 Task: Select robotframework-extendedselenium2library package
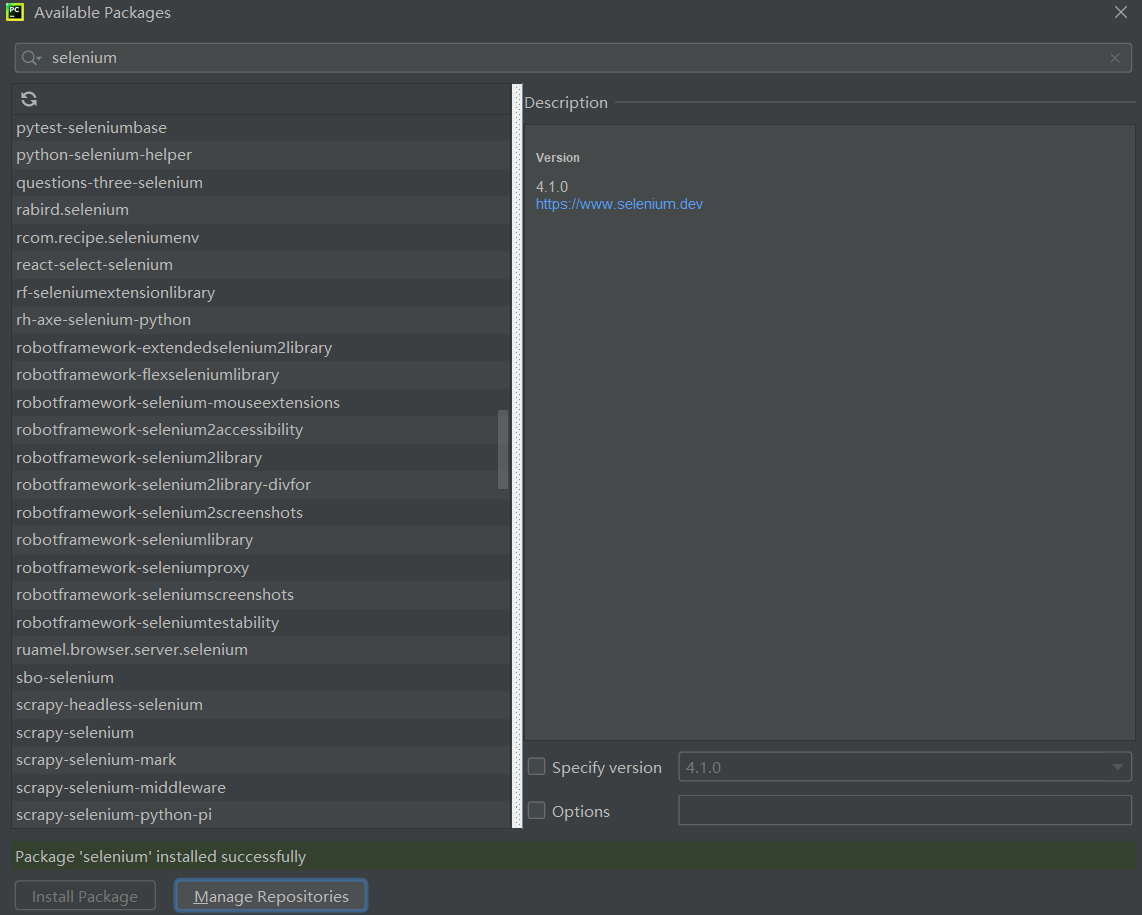click(261, 347)
